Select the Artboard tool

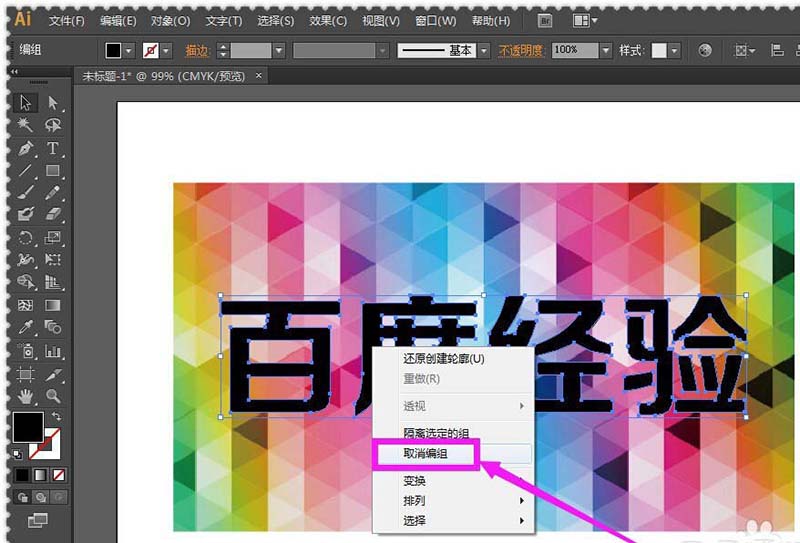pos(25,374)
